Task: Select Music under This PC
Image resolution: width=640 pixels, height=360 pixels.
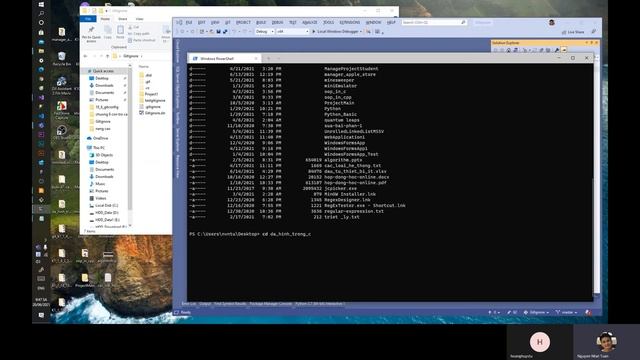Action: coord(97,184)
